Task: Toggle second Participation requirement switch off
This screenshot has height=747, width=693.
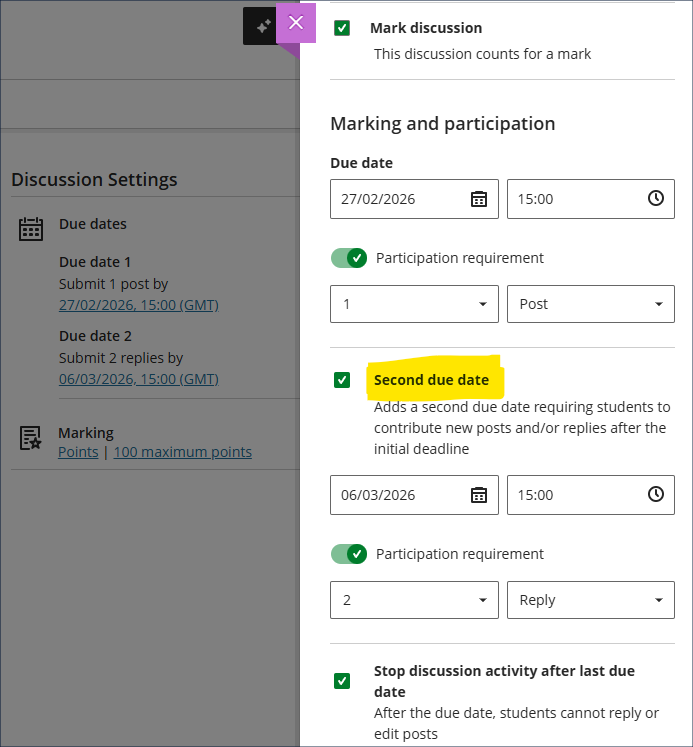Action: tap(349, 554)
